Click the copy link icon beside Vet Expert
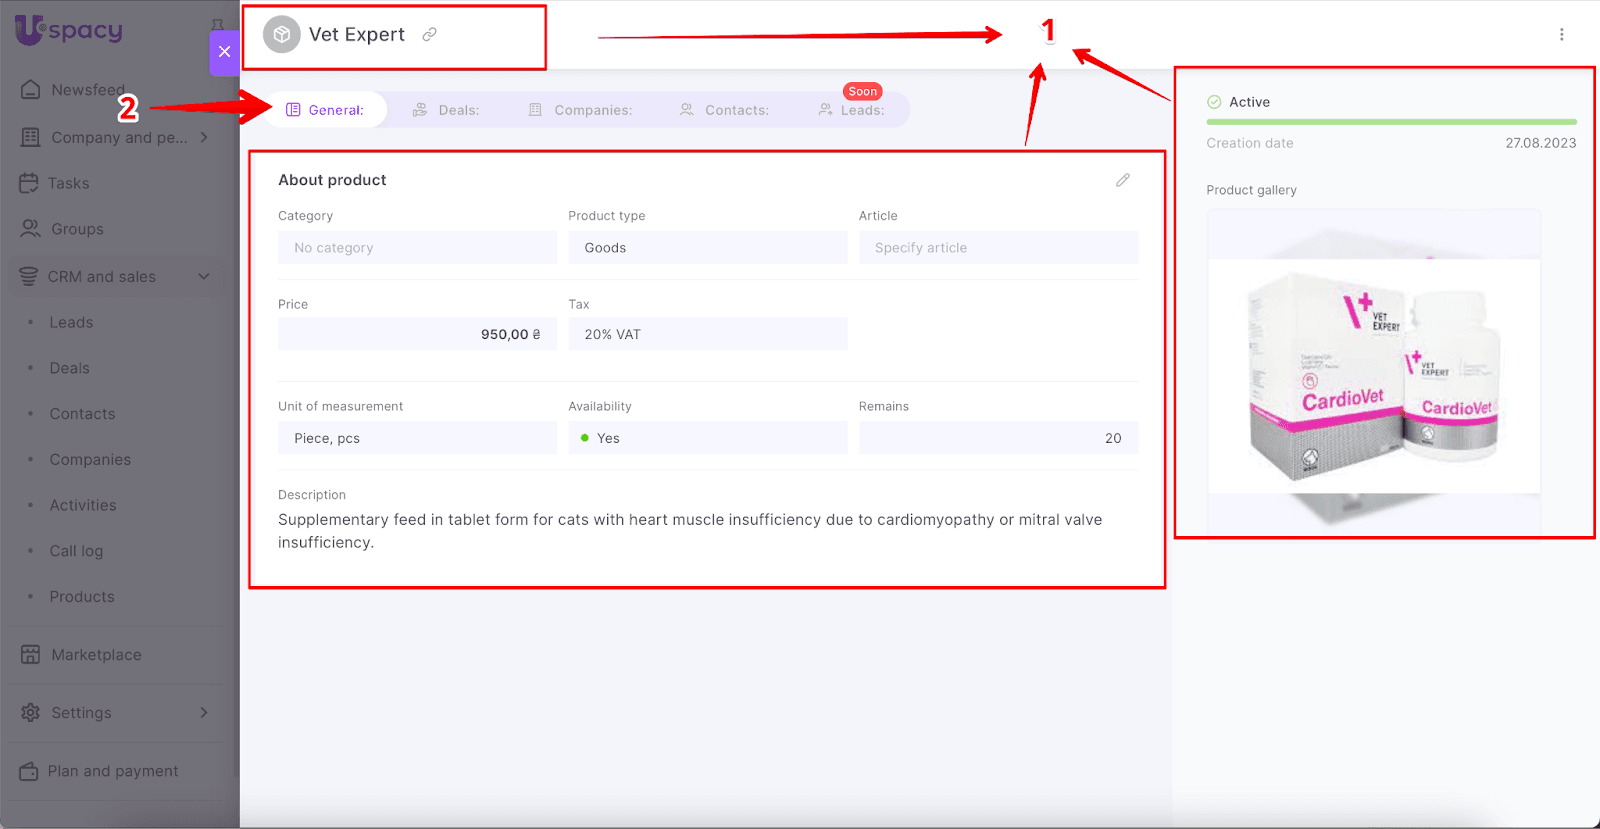 429,34
